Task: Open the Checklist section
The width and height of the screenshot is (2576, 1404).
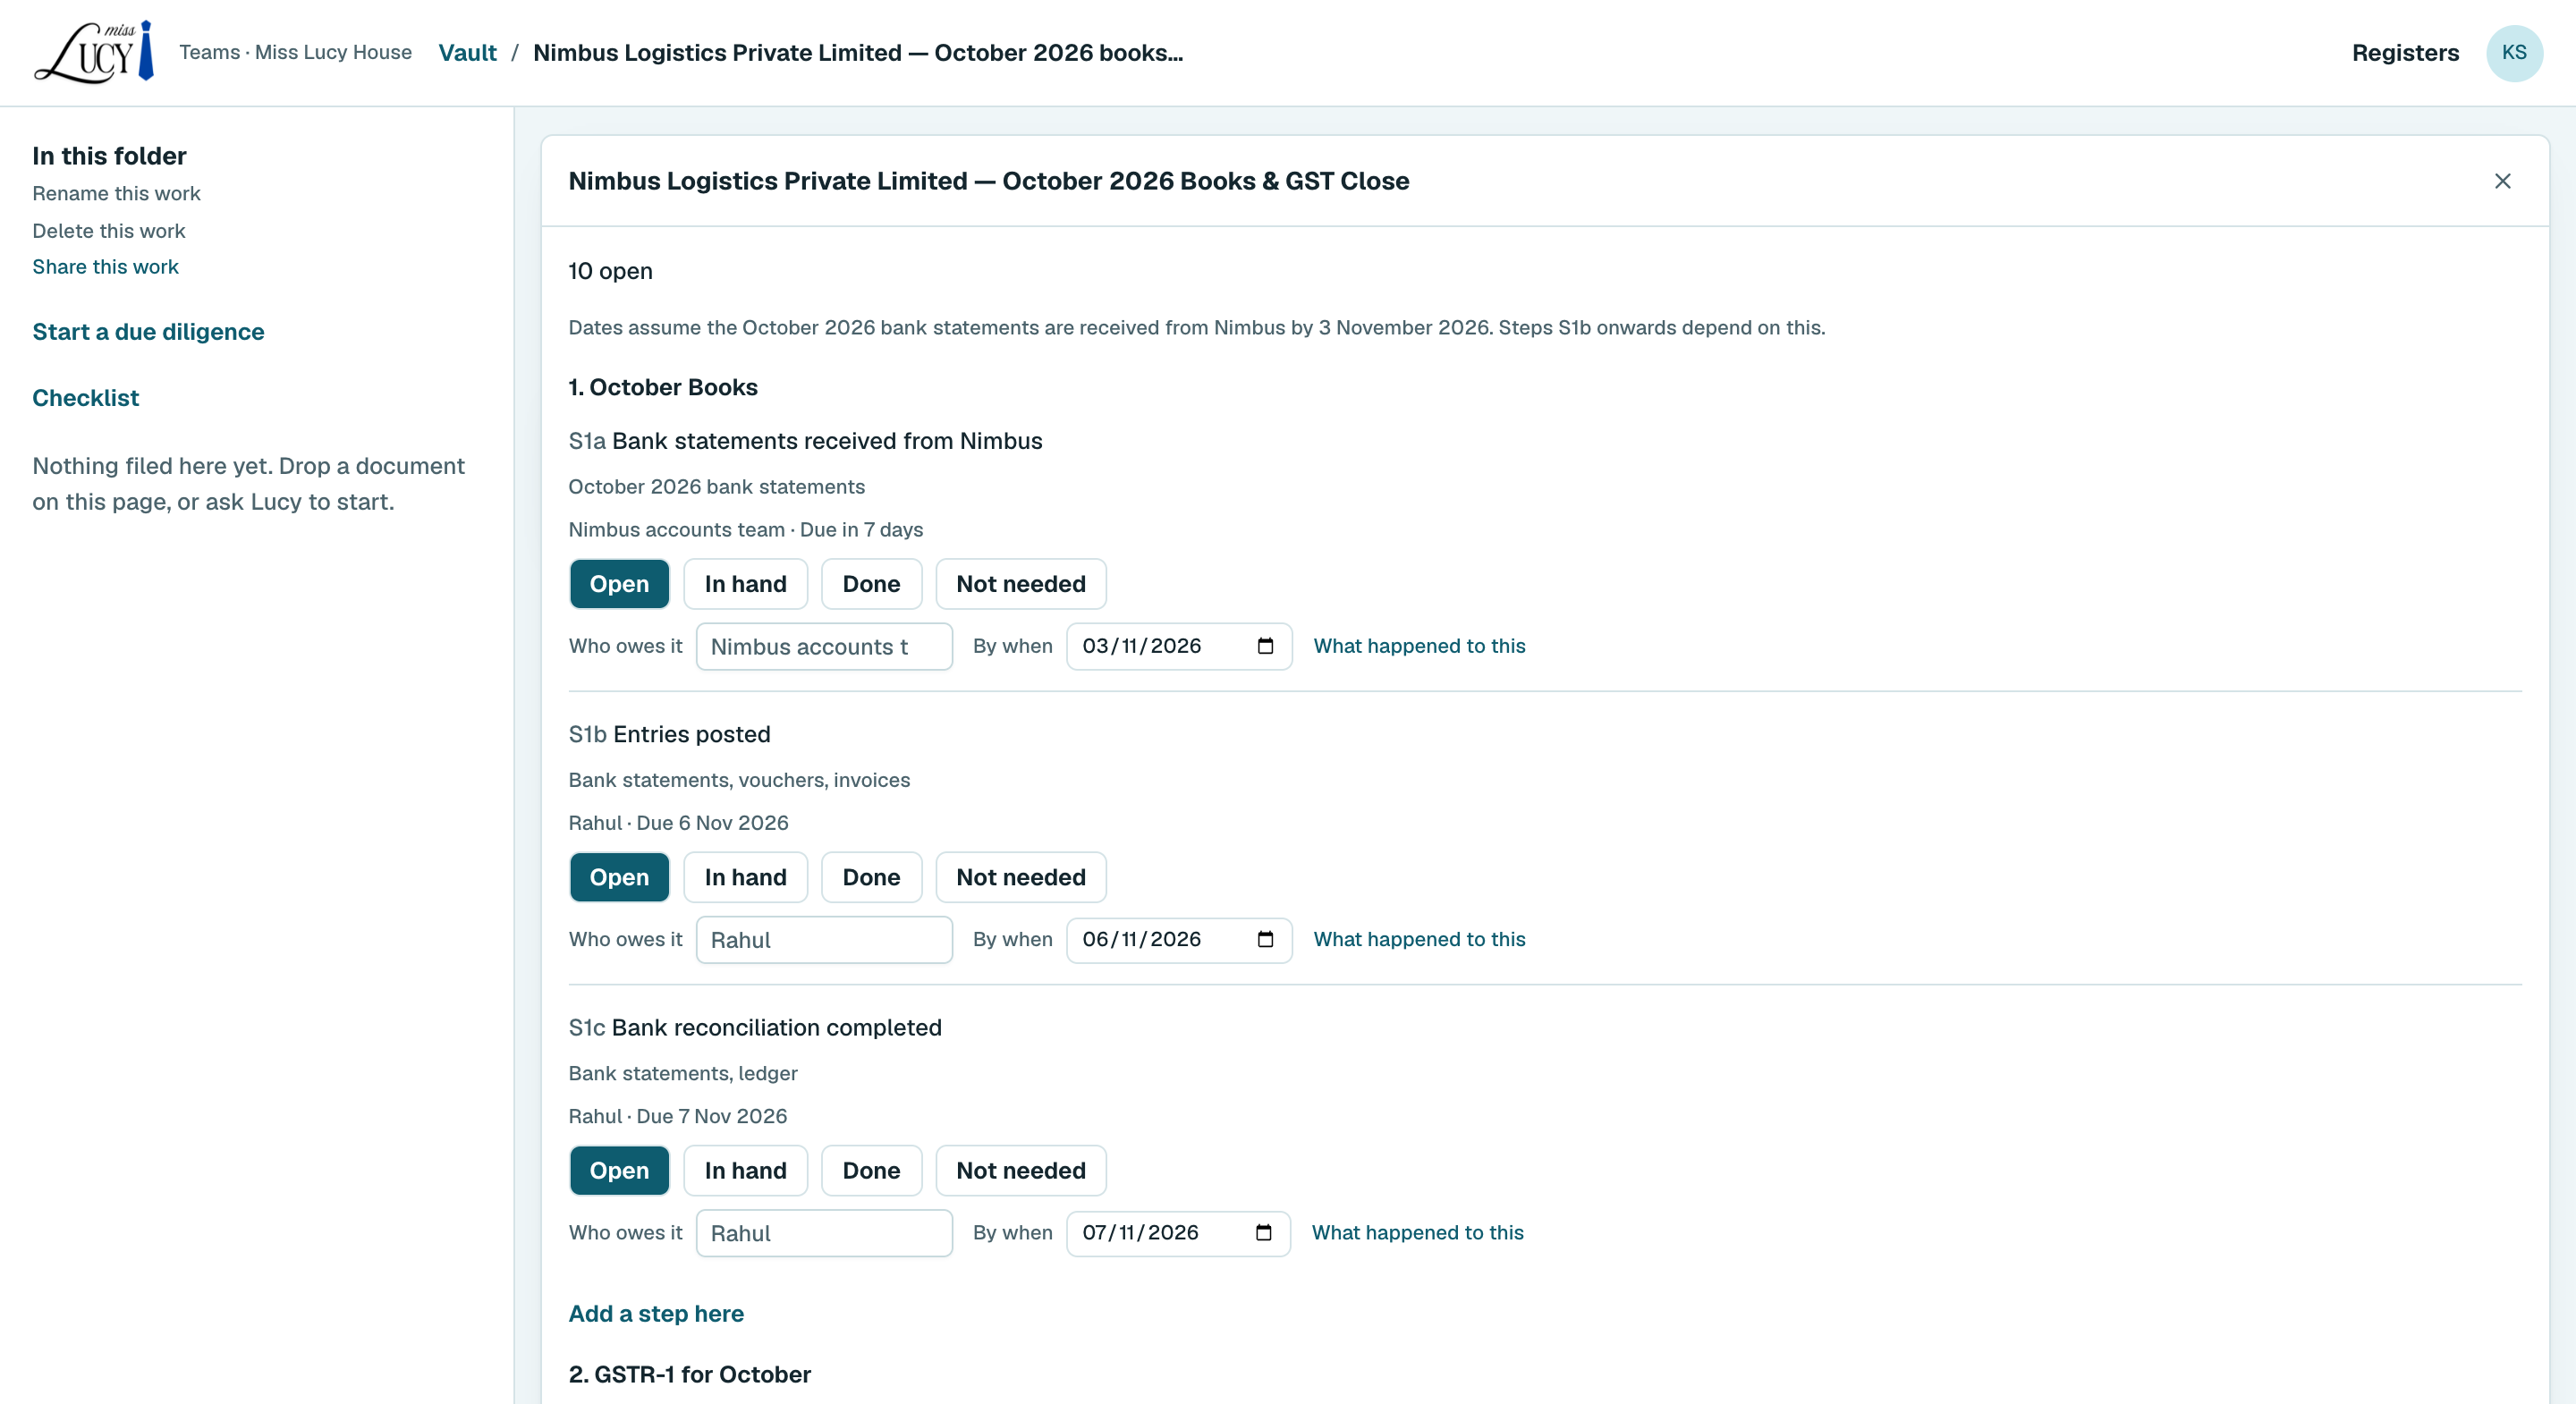Action: click(x=85, y=398)
